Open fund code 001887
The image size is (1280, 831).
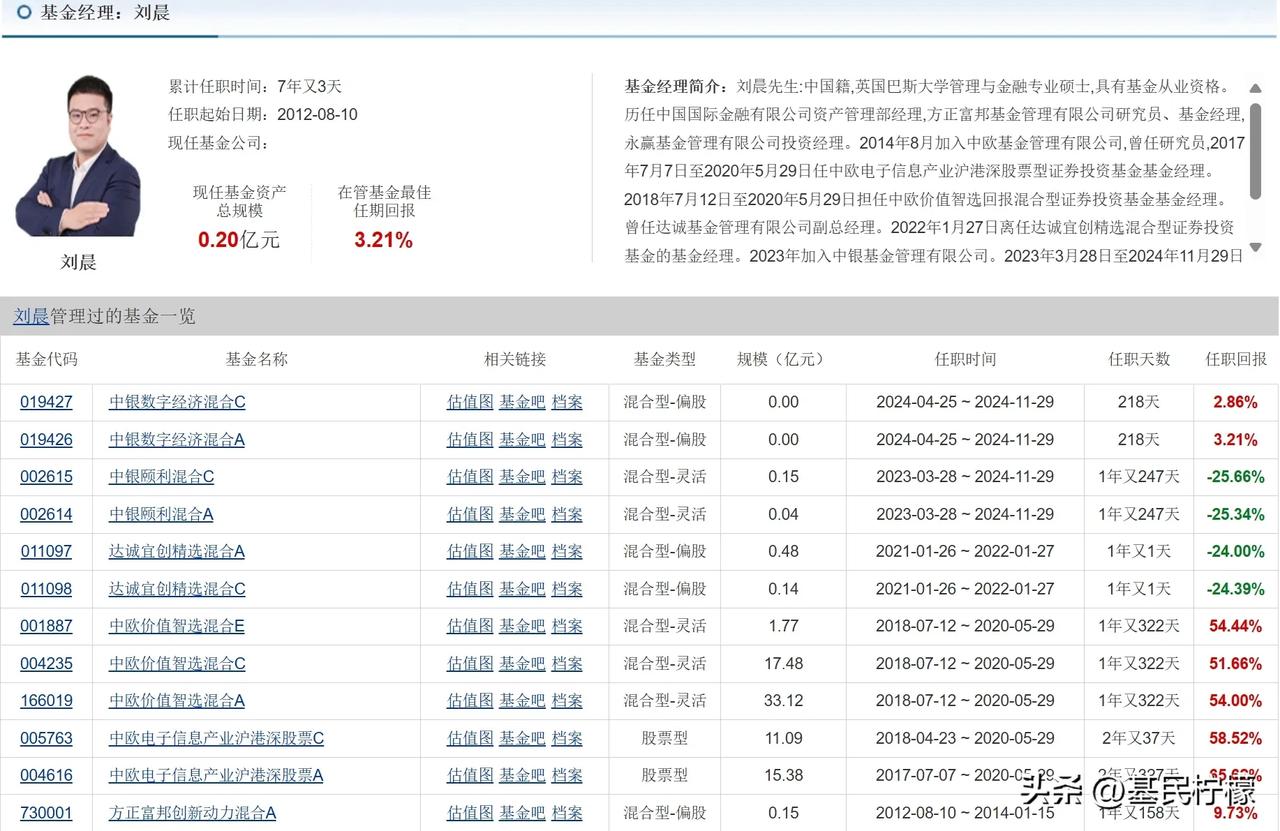(x=46, y=626)
